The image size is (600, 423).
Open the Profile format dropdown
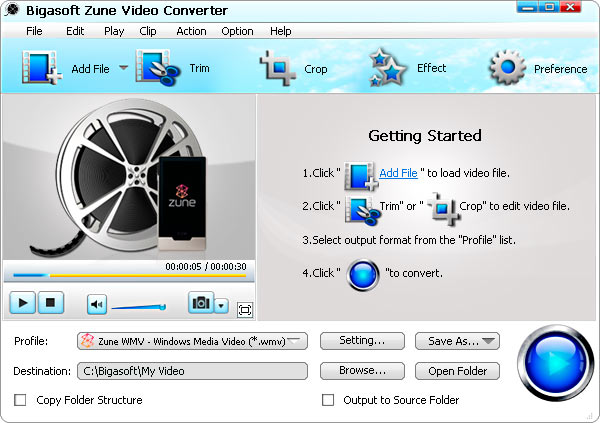[192, 341]
